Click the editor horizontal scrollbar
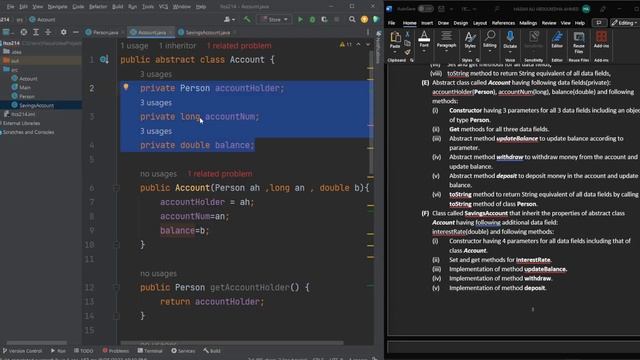640x360 pixels. (232, 343)
